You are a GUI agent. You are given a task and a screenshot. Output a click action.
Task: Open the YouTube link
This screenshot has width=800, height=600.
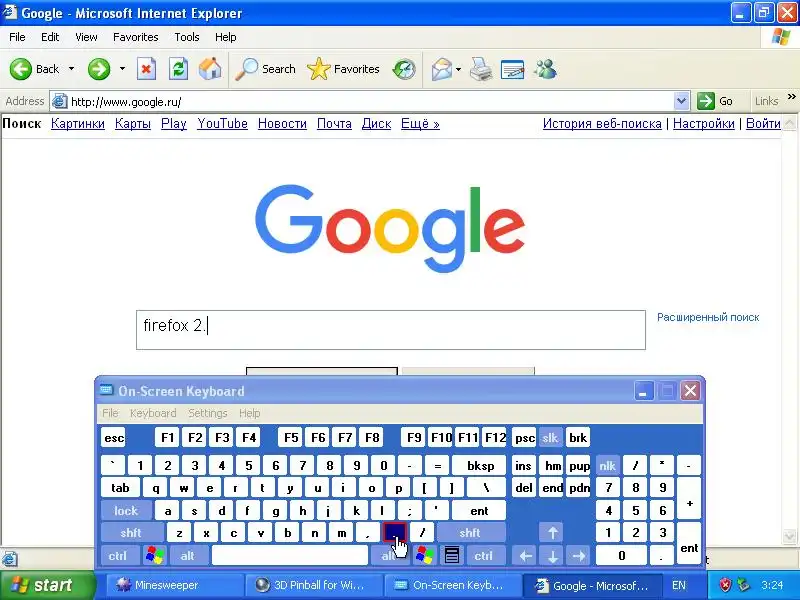tap(222, 123)
